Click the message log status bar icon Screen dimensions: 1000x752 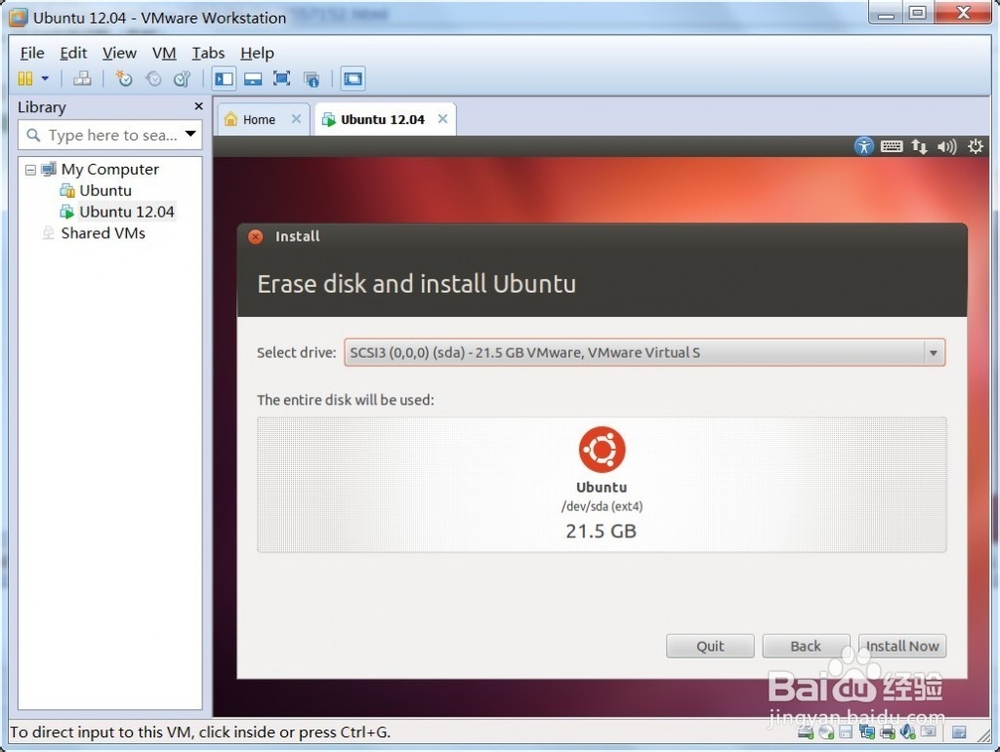[959, 732]
